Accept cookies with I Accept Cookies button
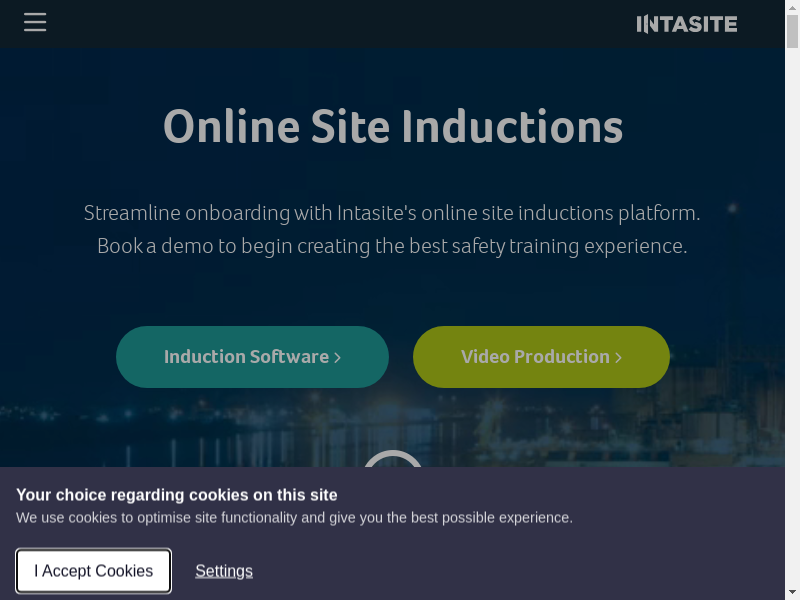The height and width of the screenshot is (600, 800). point(94,571)
